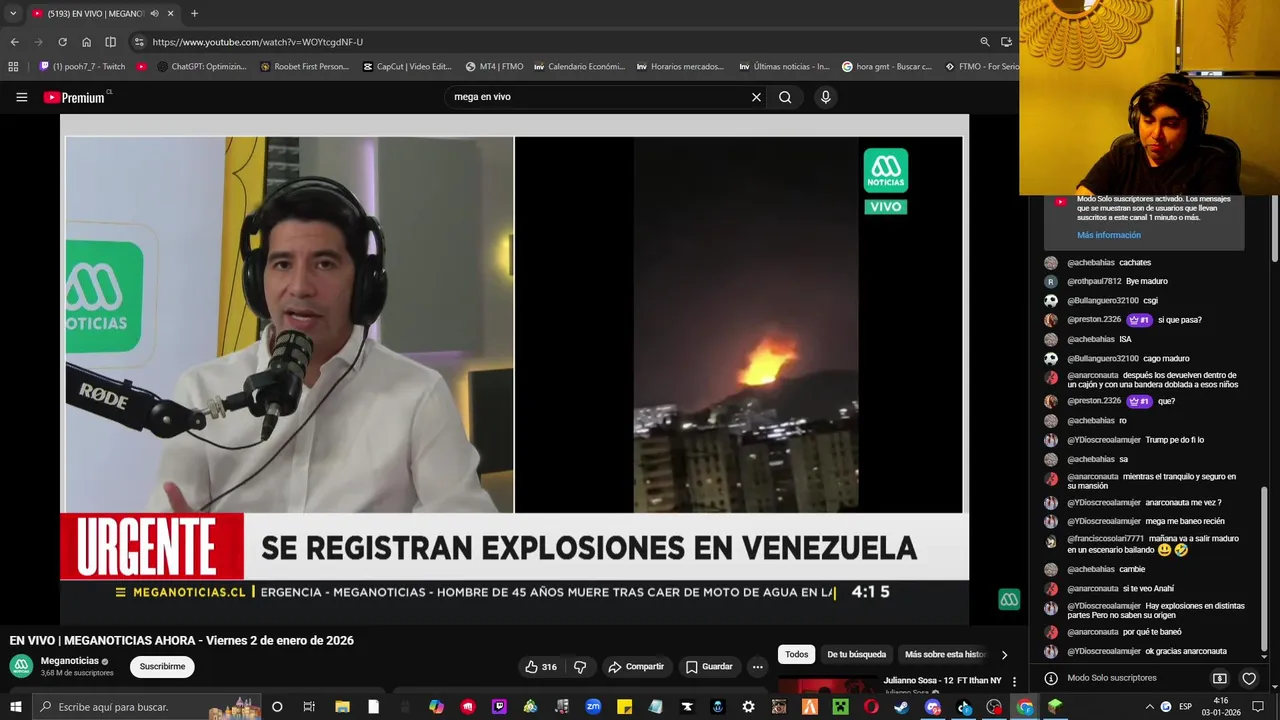Screen dimensions: 1280x720
Task: Open more actions three-dot menu under video
Action: tap(757, 667)
